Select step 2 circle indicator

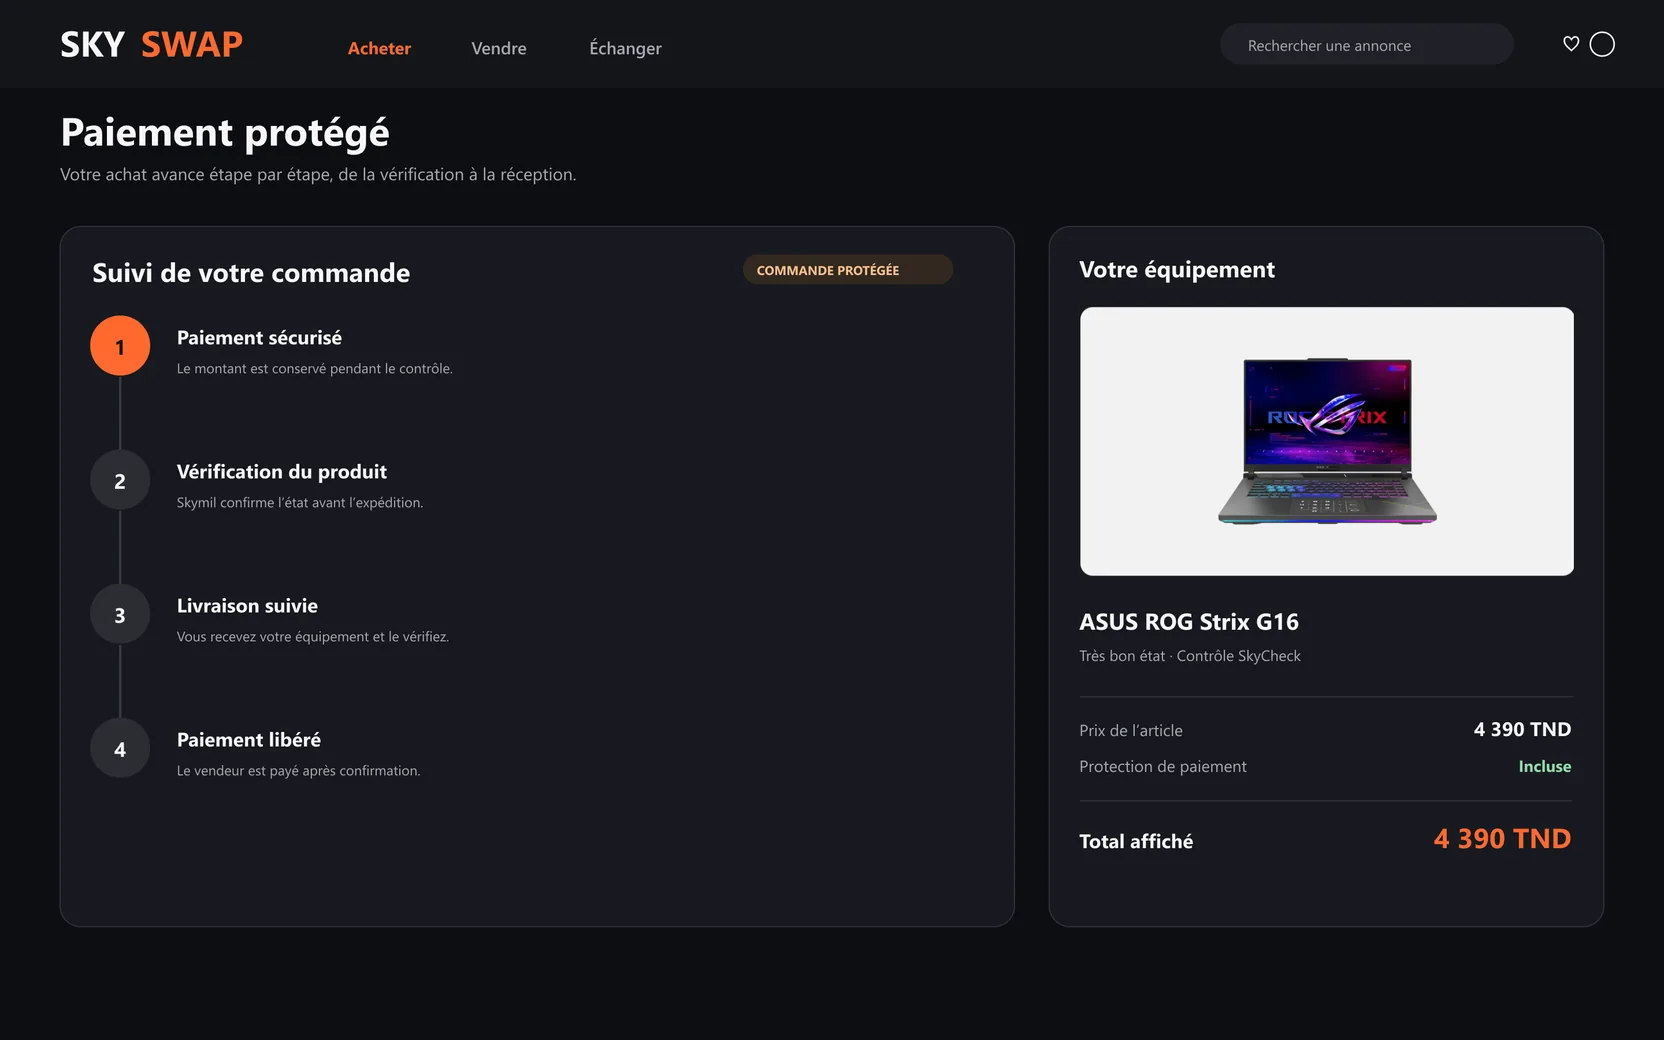pos(120,480)
